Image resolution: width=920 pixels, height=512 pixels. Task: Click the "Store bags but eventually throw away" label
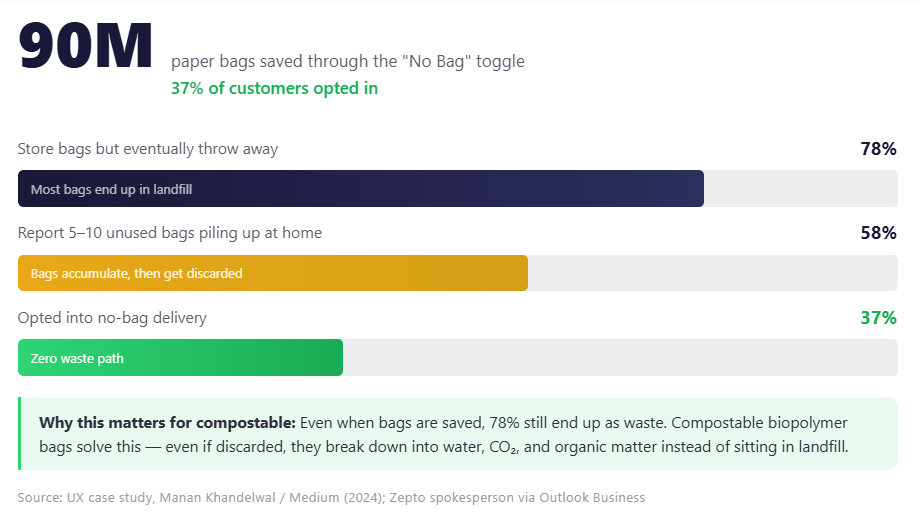tap(148, 149)
